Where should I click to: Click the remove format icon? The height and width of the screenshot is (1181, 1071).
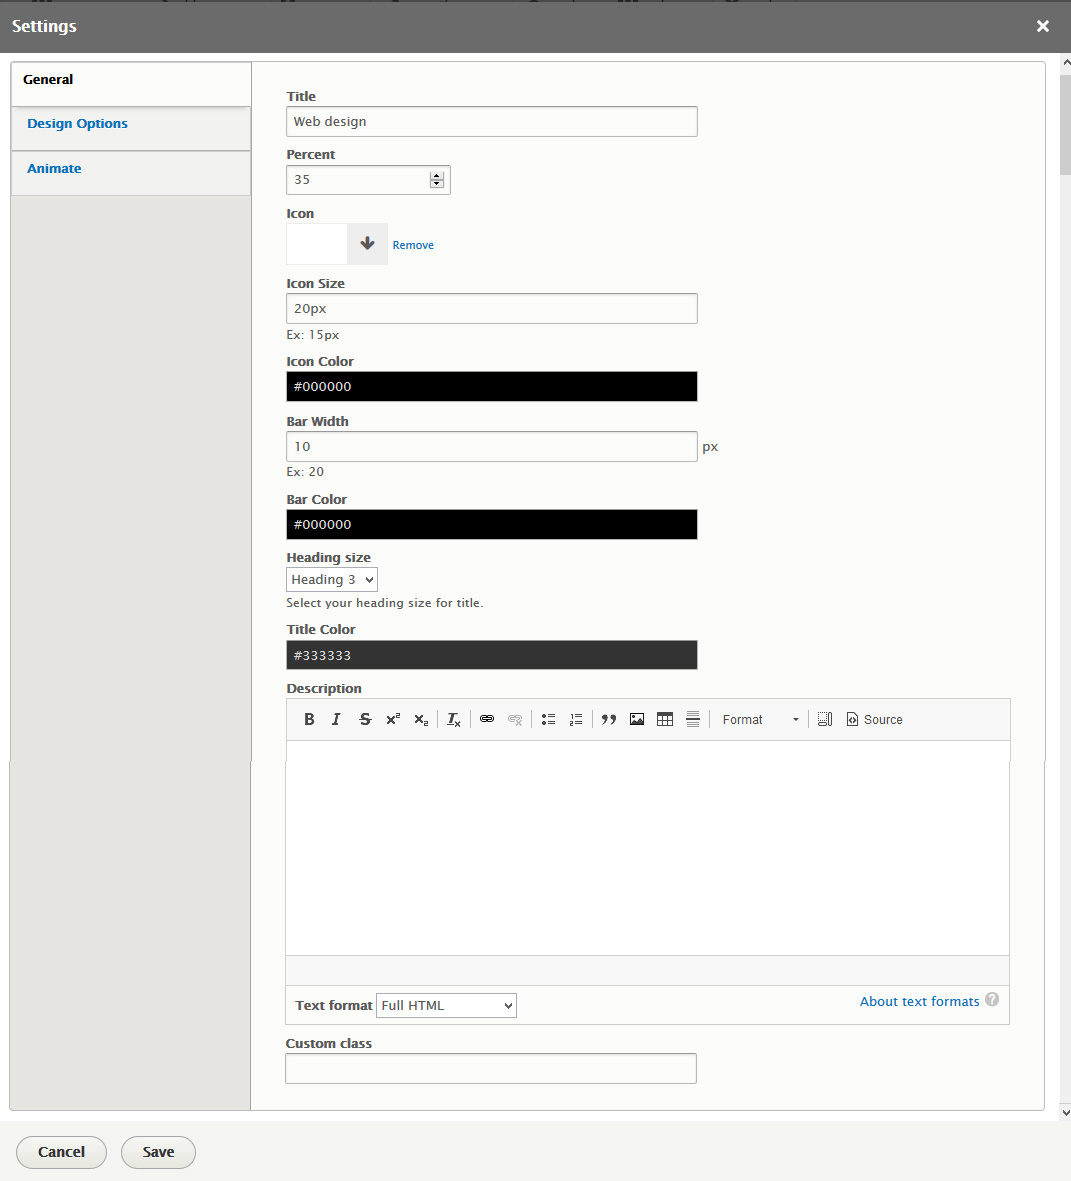pyautogui.click(x=453, y=719)
